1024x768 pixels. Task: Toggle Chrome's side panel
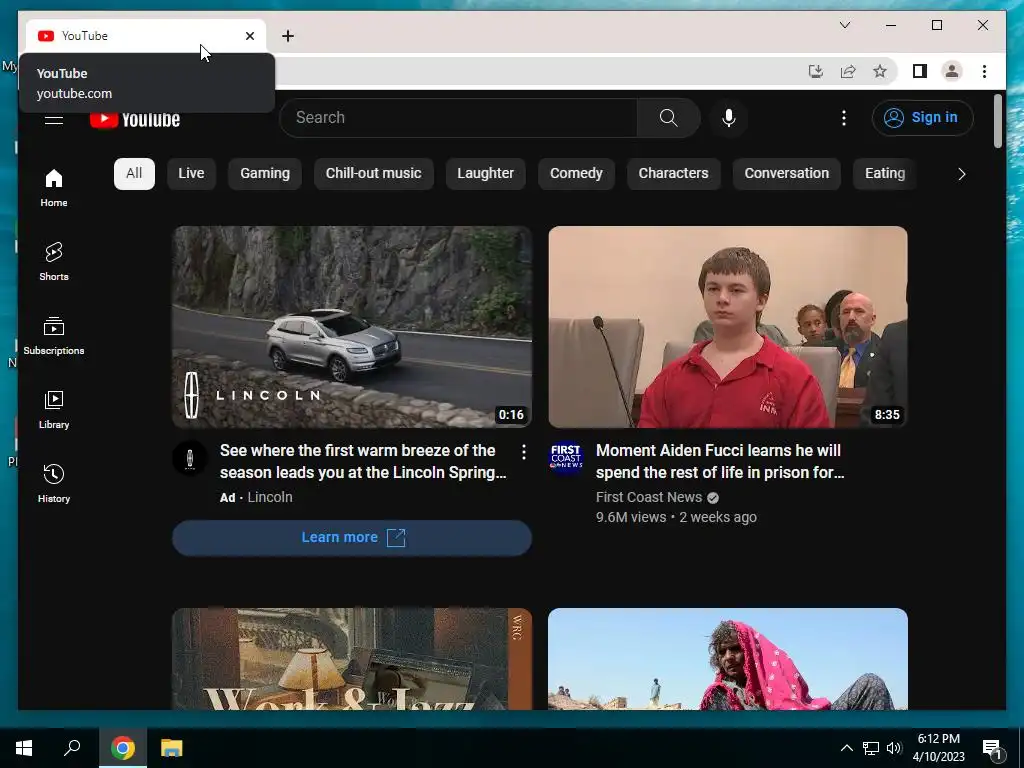920,71
